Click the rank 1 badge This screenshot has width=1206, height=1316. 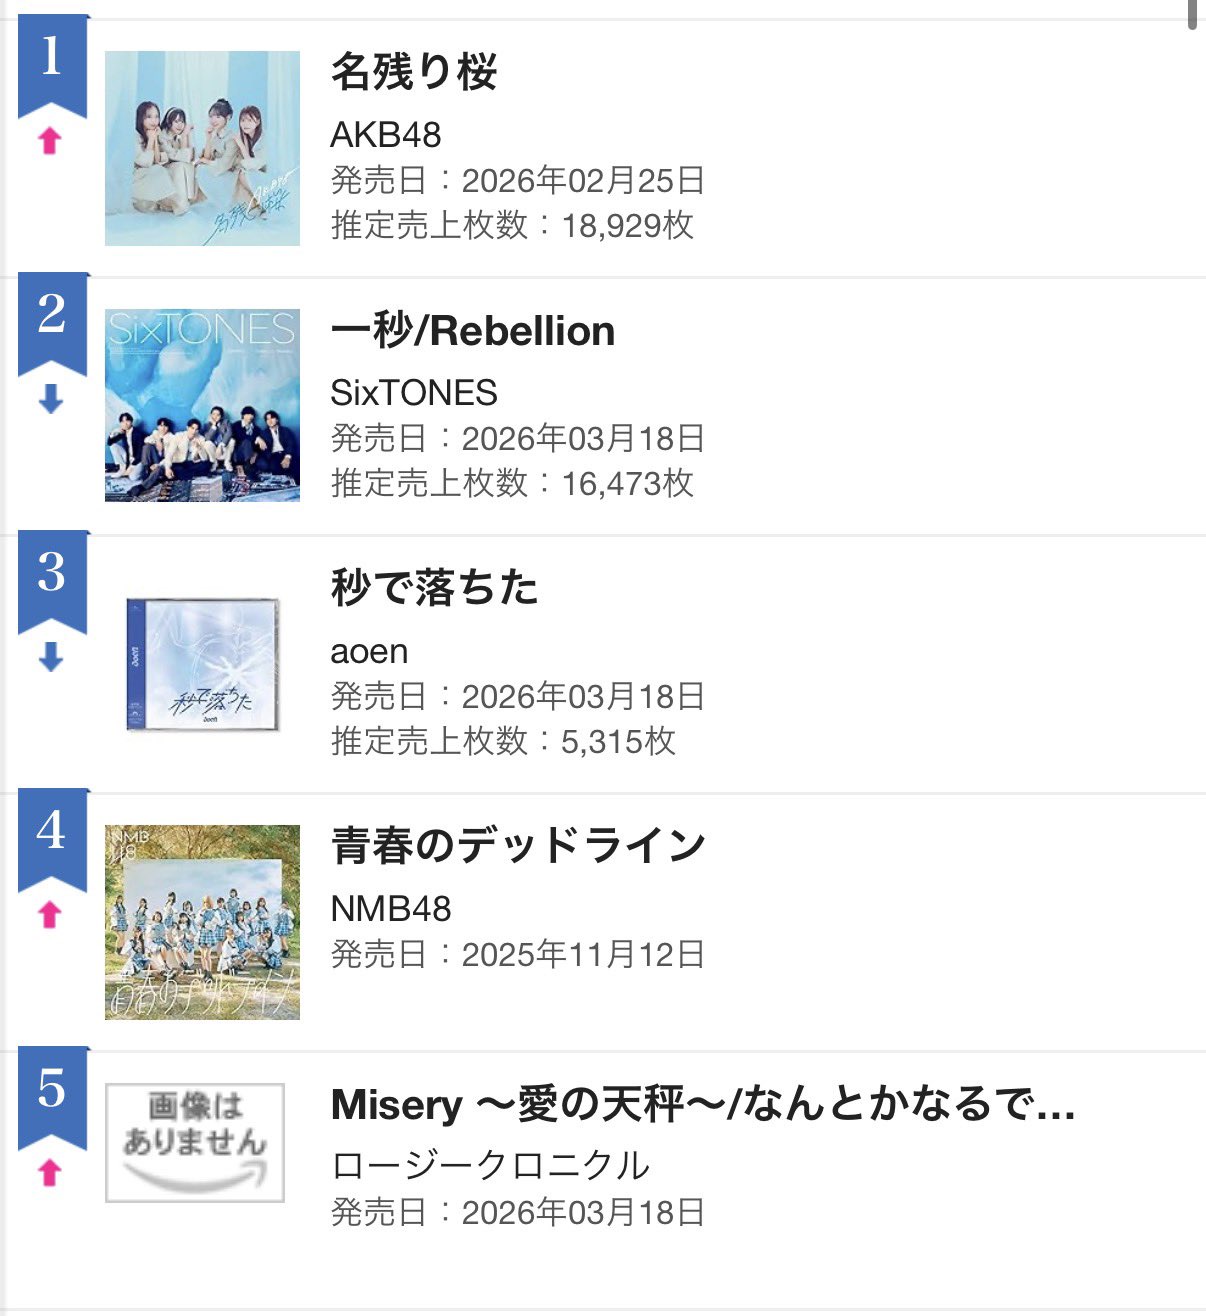pyautogui.click(x=52, y=60)
